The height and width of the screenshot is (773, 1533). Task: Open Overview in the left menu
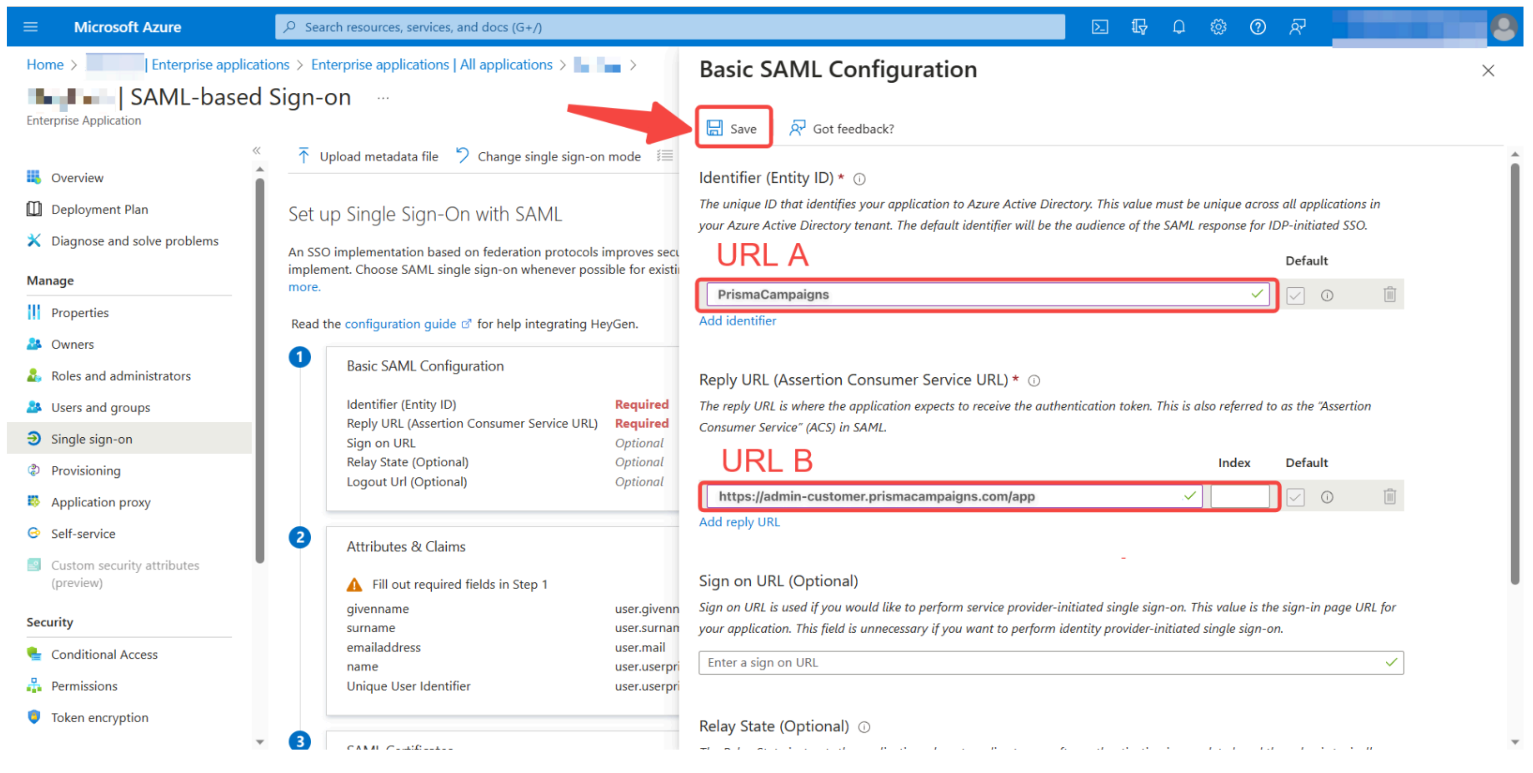click(77, 178)
